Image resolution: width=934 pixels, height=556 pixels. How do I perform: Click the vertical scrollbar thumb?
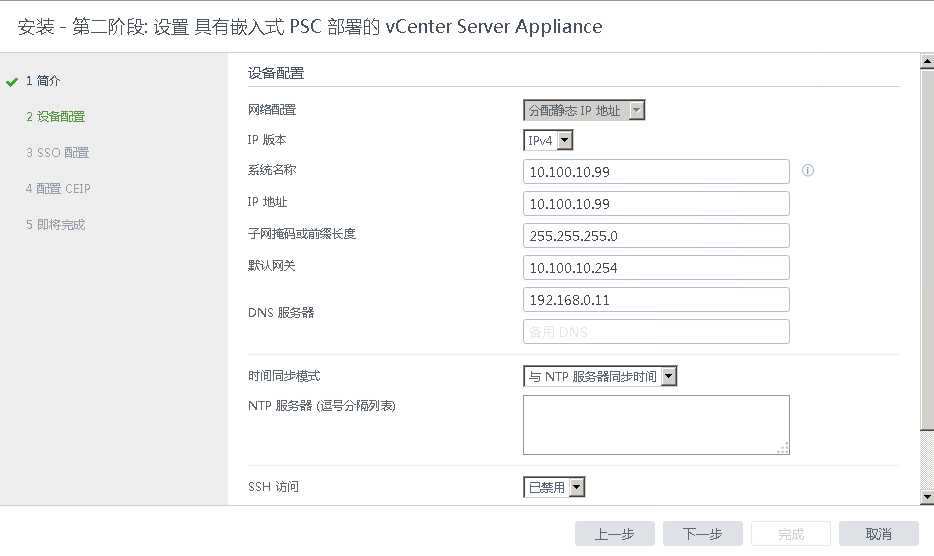click(x=927, y=248)
